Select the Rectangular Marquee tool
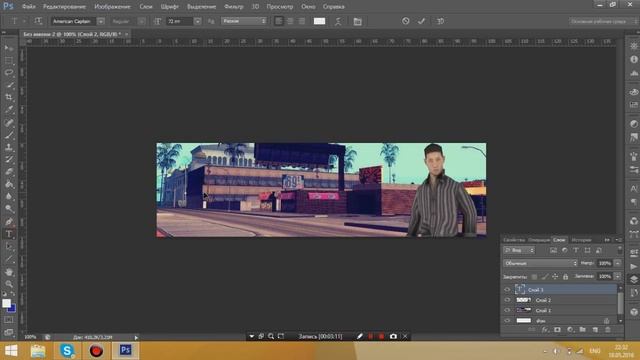Image resolution: width=640 pixels, height=360 pixels. click(9, 60)
